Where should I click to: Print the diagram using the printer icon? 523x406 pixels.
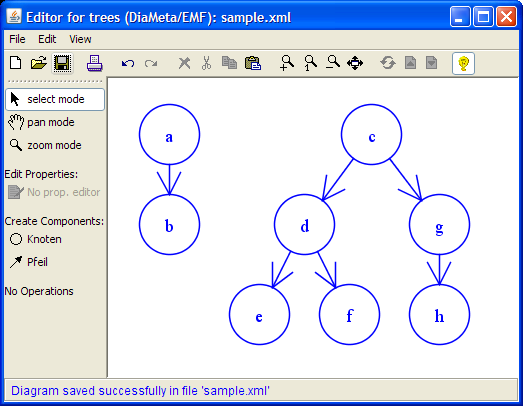click(x=95, y=63)
